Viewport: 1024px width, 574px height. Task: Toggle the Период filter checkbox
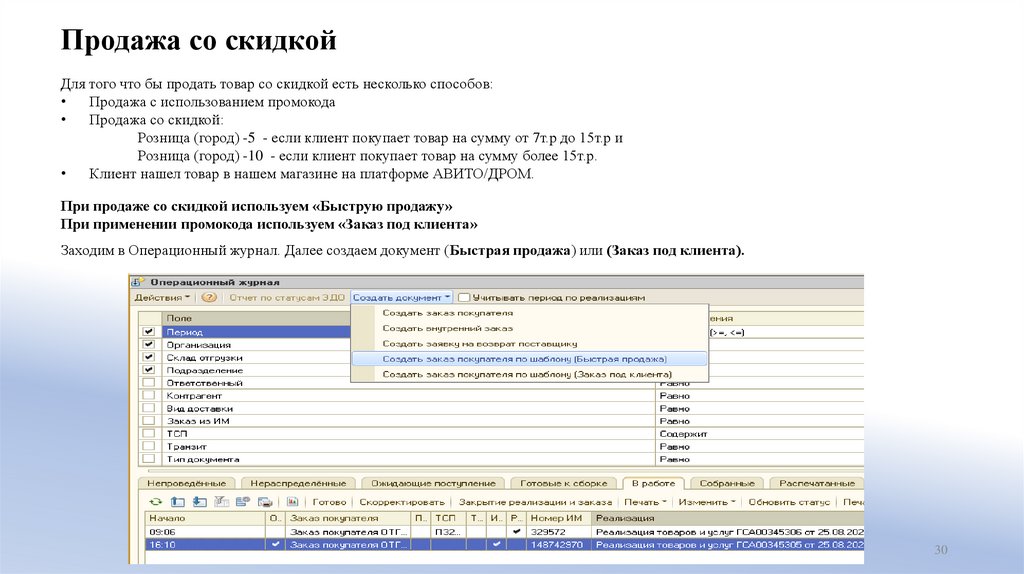(x=149, y=332)
